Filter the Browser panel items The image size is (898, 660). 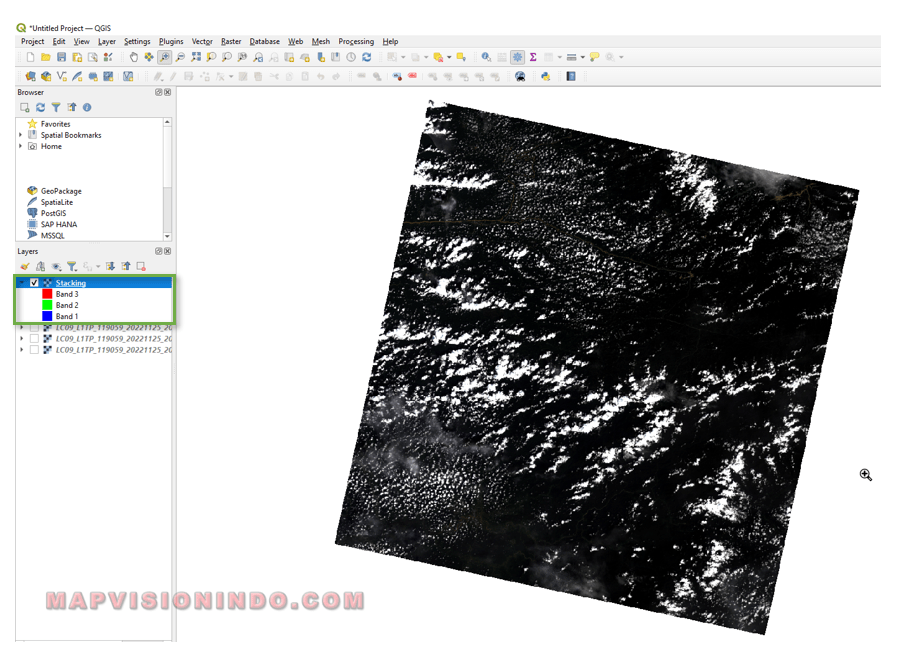coord(56,107)
